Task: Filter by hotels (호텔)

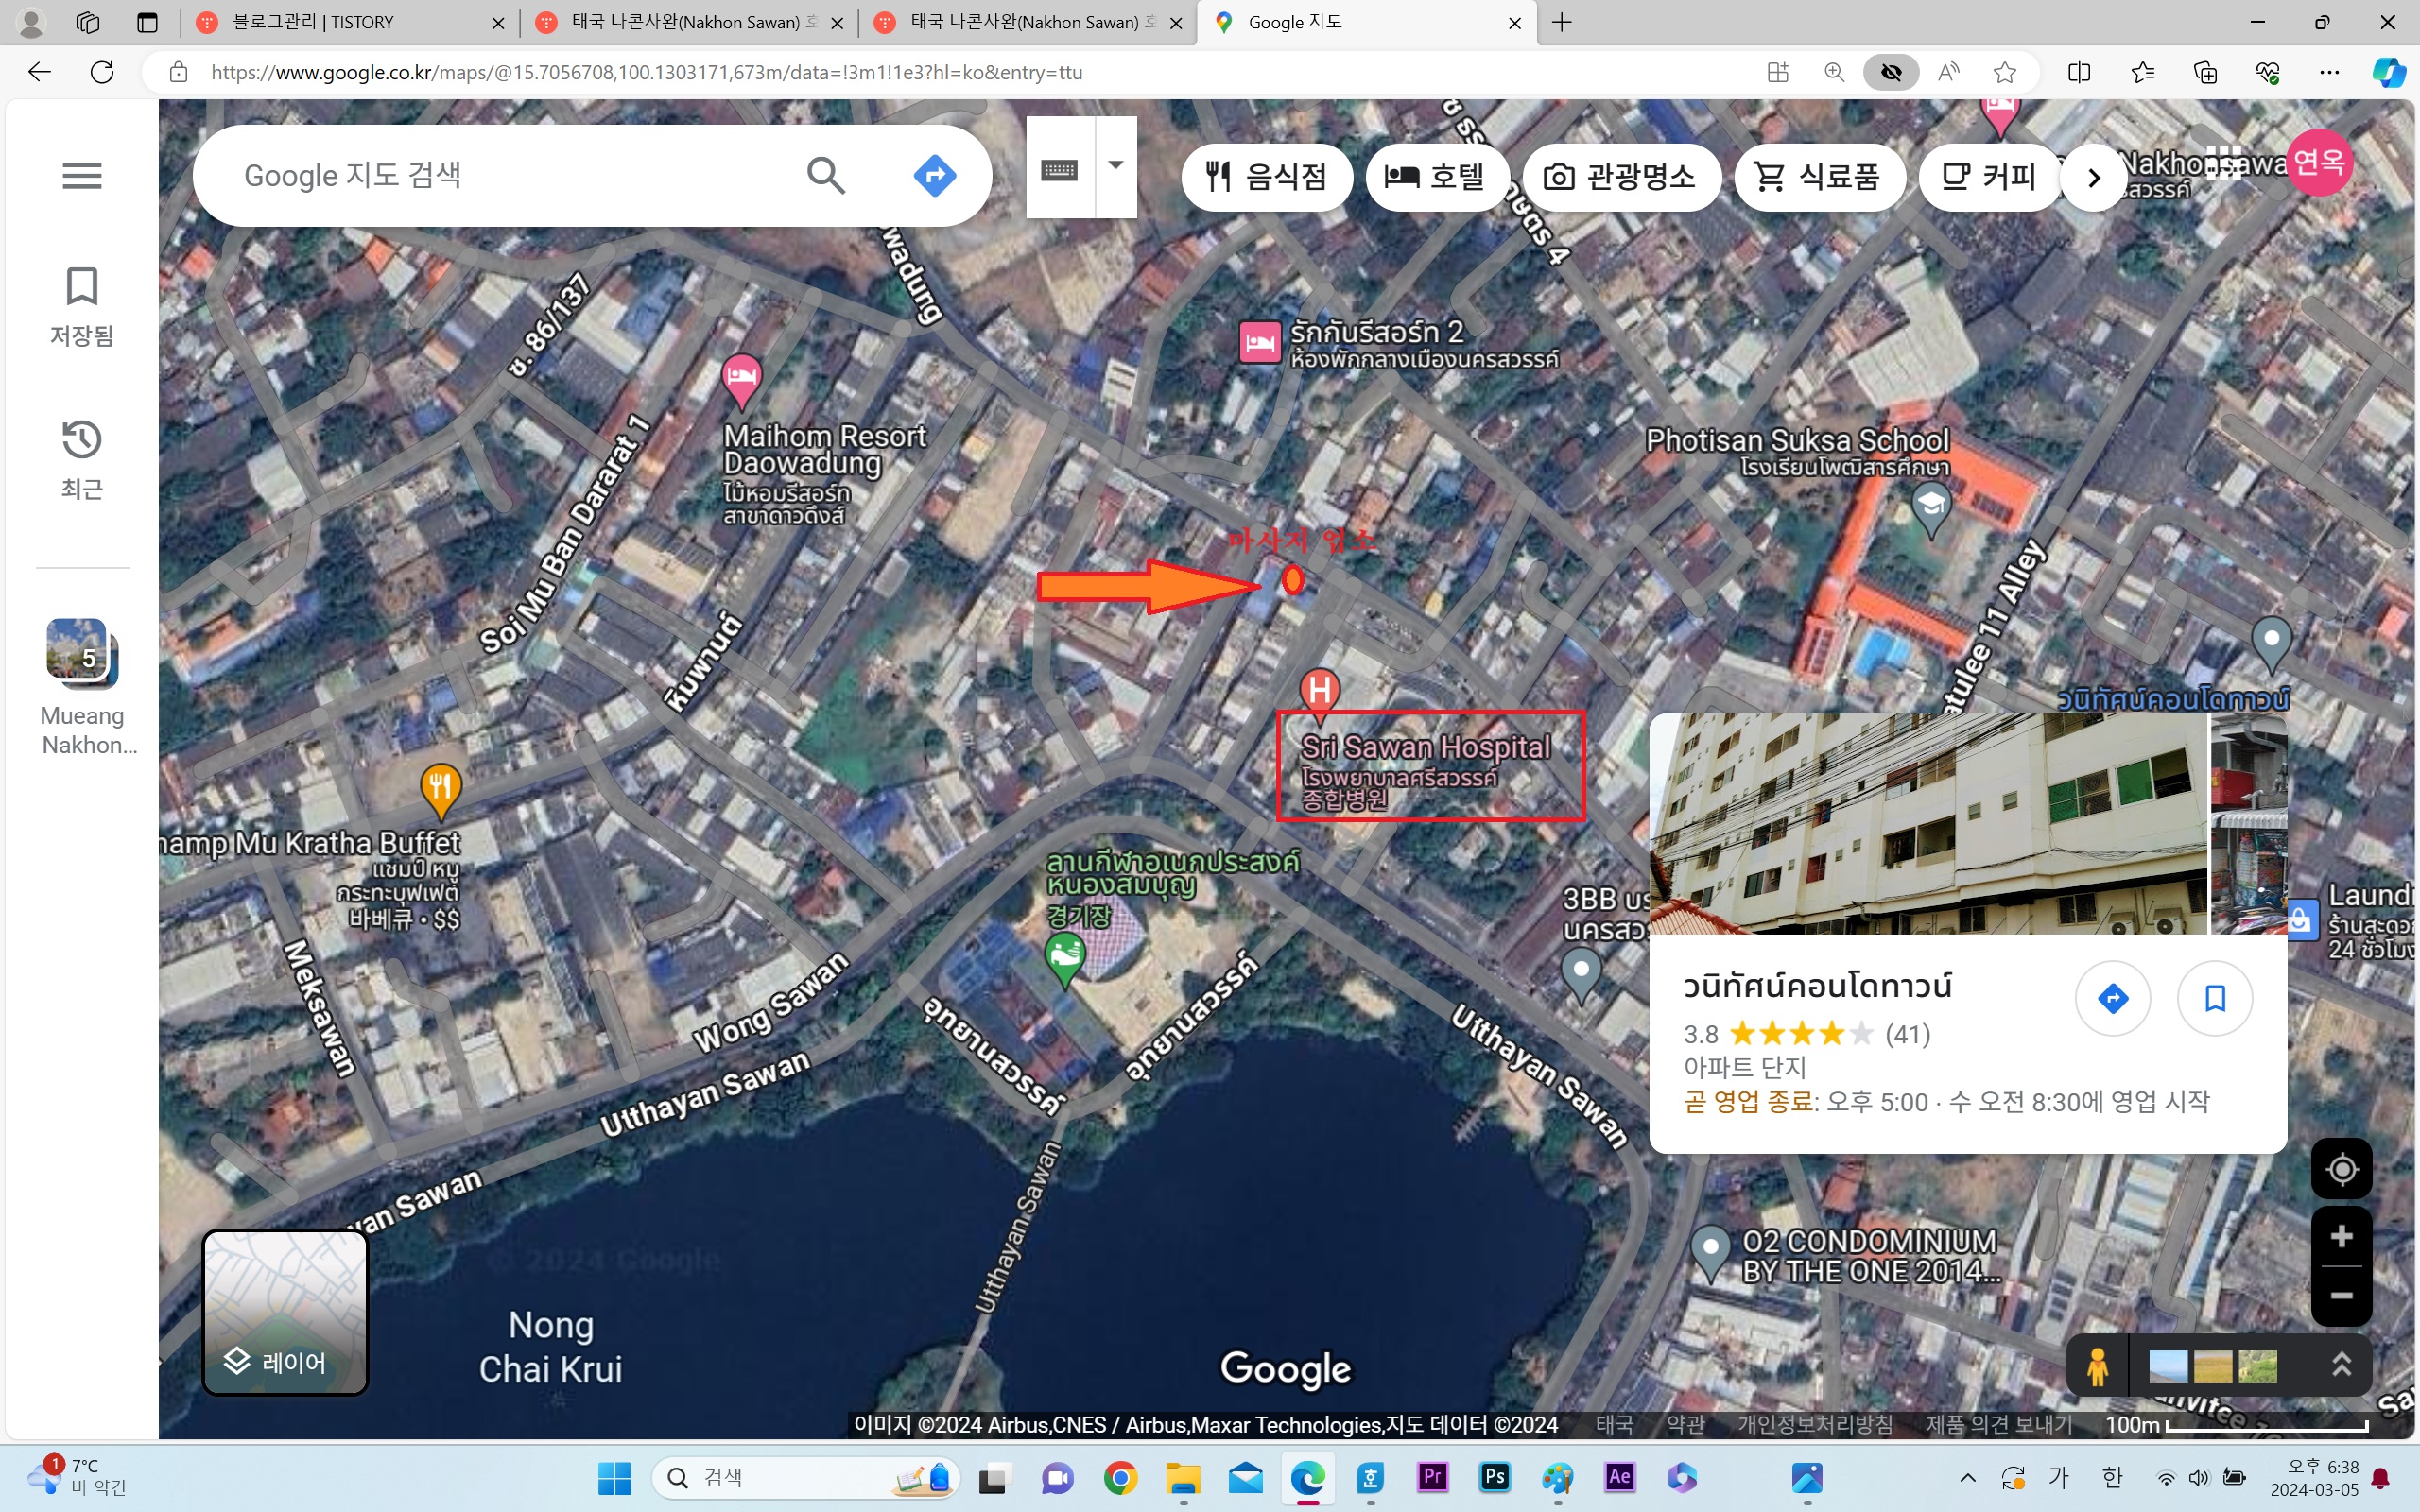Action: pyautogui.click(x=1436, y=177)
